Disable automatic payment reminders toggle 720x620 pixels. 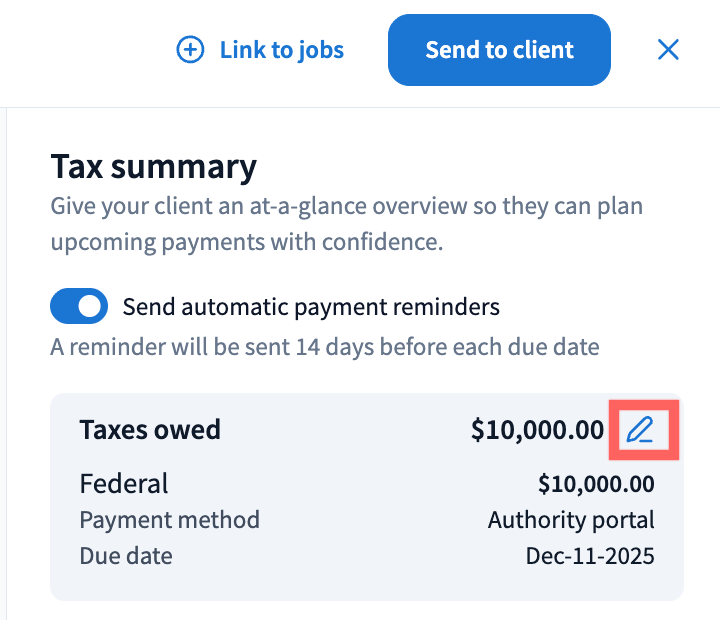tap(79, 307)
